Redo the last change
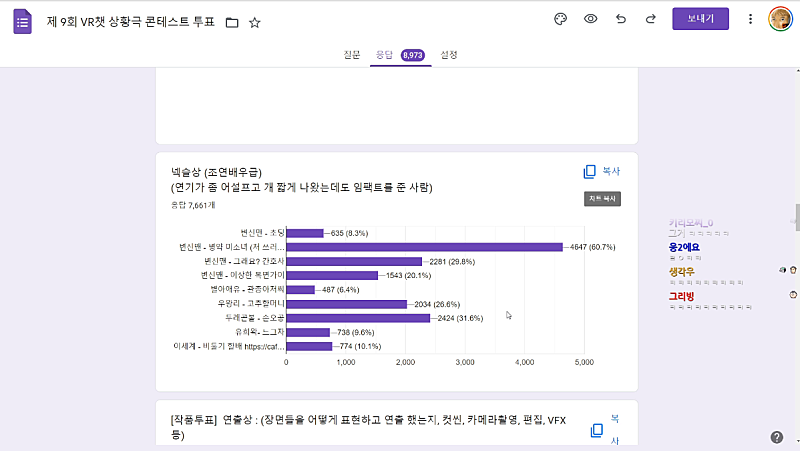This screenshot has width=800, height=451. click(651, 19)
